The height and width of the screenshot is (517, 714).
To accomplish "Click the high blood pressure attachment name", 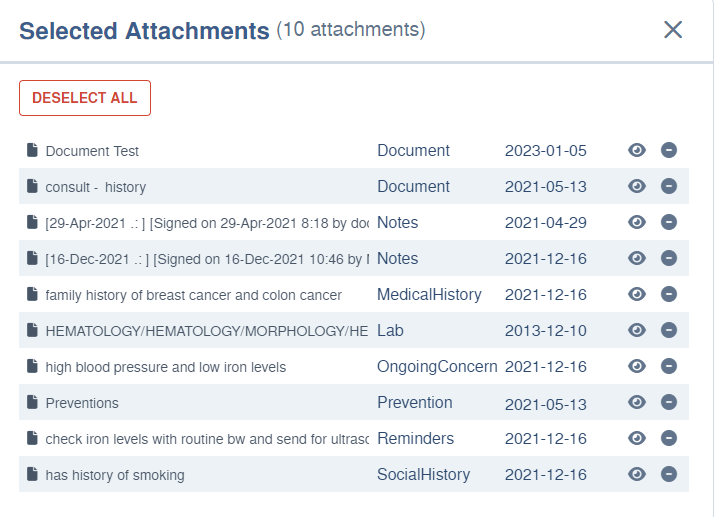I will (165, 367).
